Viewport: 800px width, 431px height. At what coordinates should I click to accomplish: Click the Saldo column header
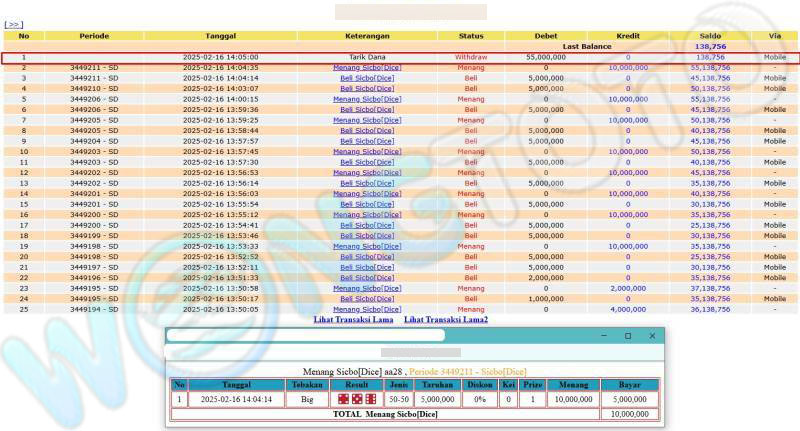pos(711,36)
